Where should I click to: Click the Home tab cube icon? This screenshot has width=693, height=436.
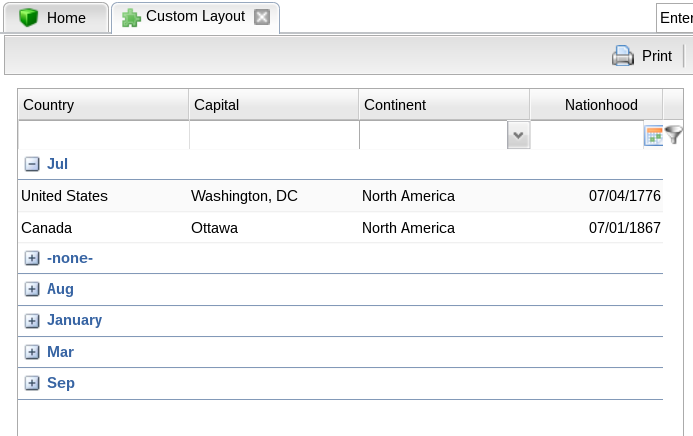point(29,18)
